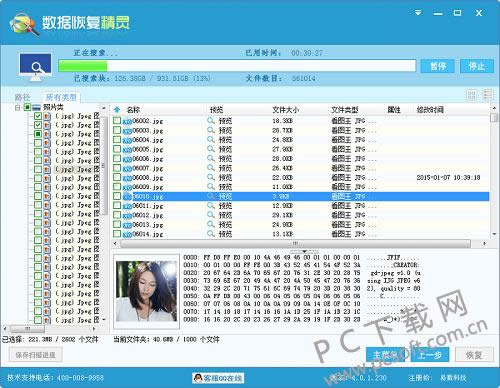Switch to detail list view icon
The image size is (500, 388).
pyautogui.click(x=488, y=95)
